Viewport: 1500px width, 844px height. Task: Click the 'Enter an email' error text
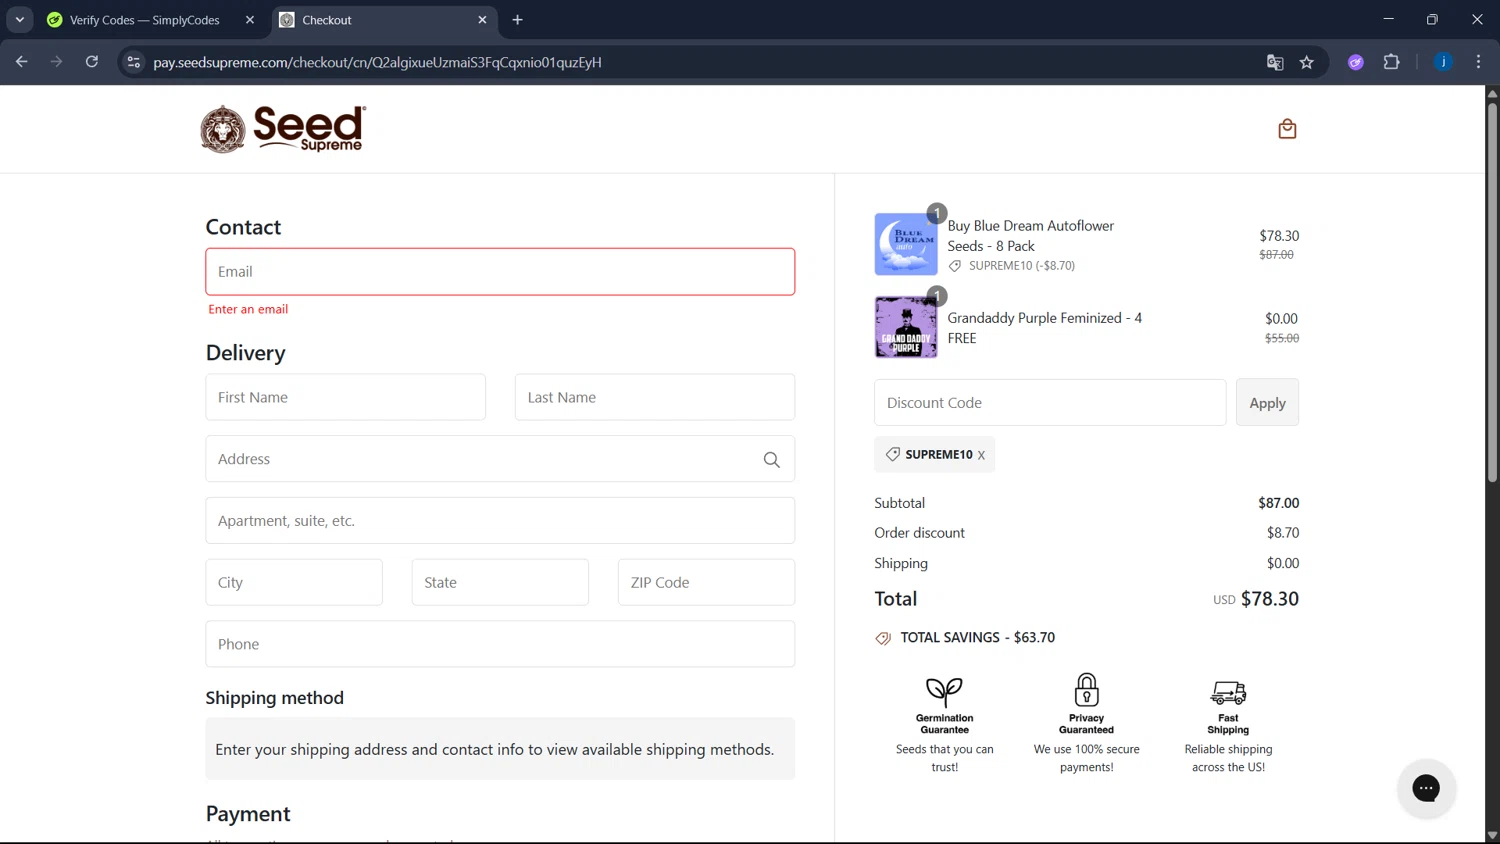[x=248, y=310]
